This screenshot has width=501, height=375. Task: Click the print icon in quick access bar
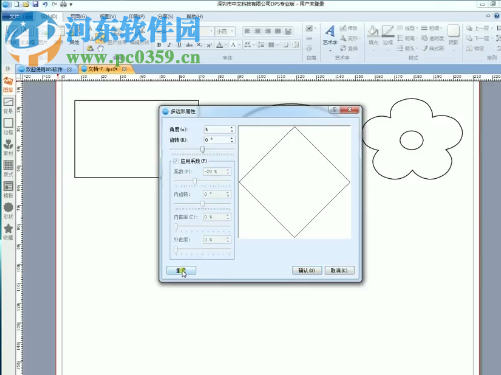click(63, 4)
